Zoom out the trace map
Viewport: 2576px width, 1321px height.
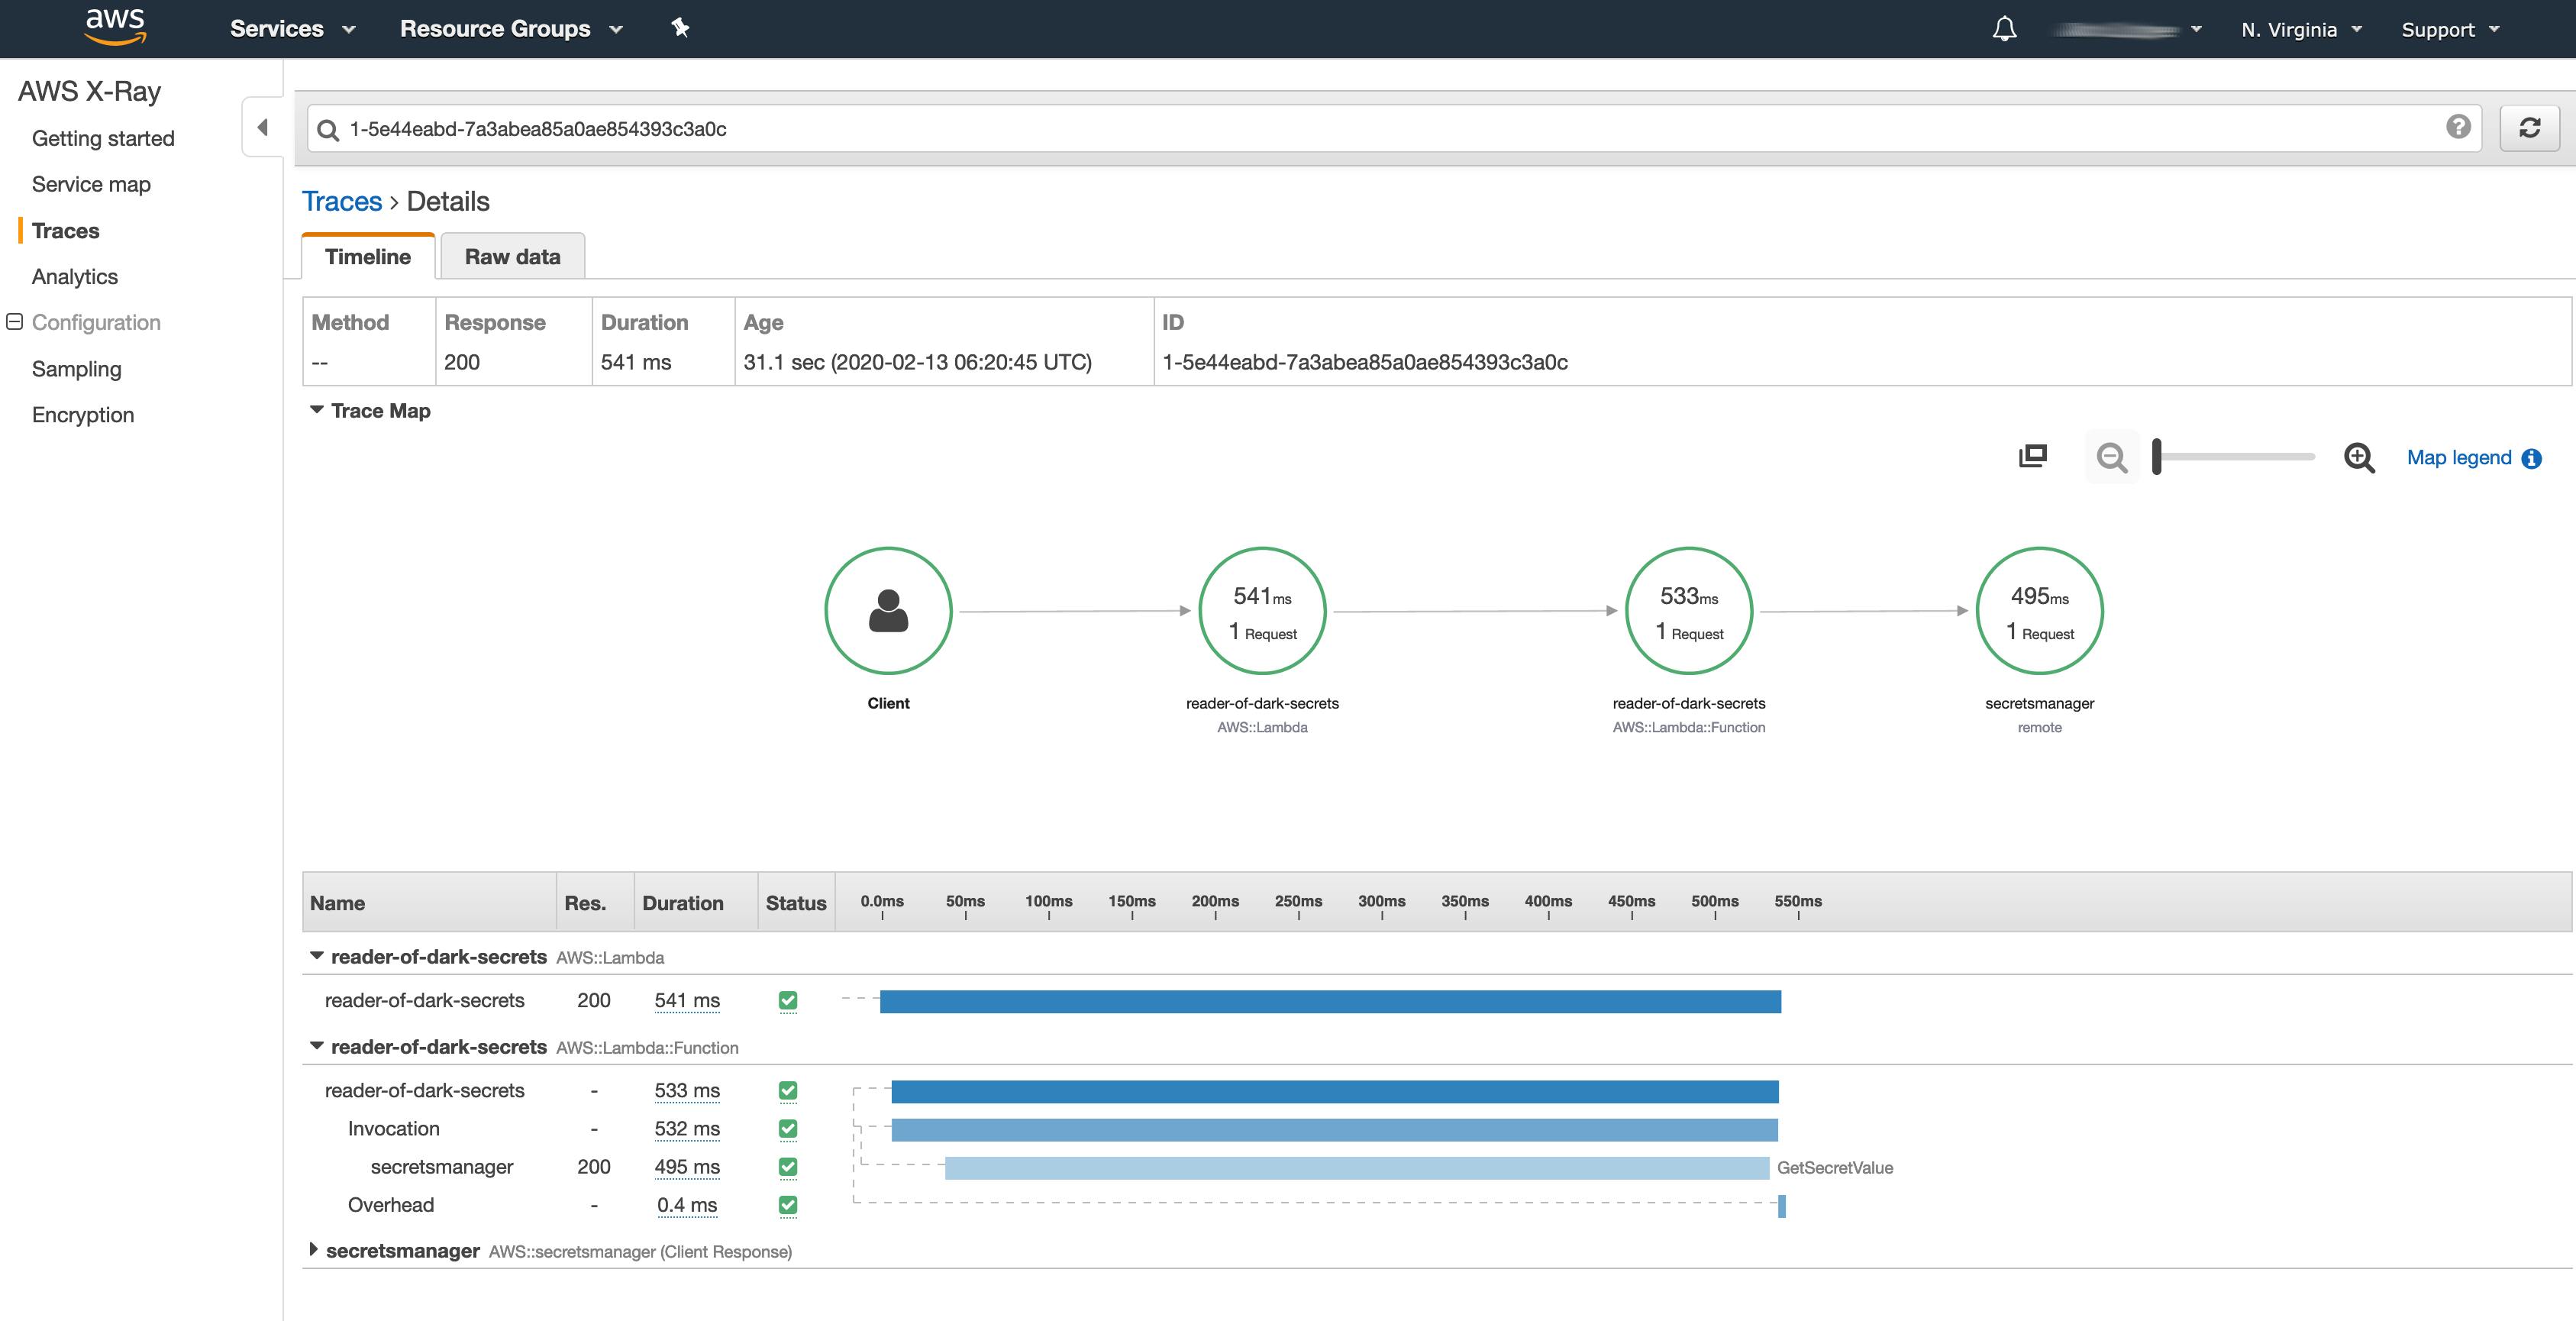tap(2112, 458)
